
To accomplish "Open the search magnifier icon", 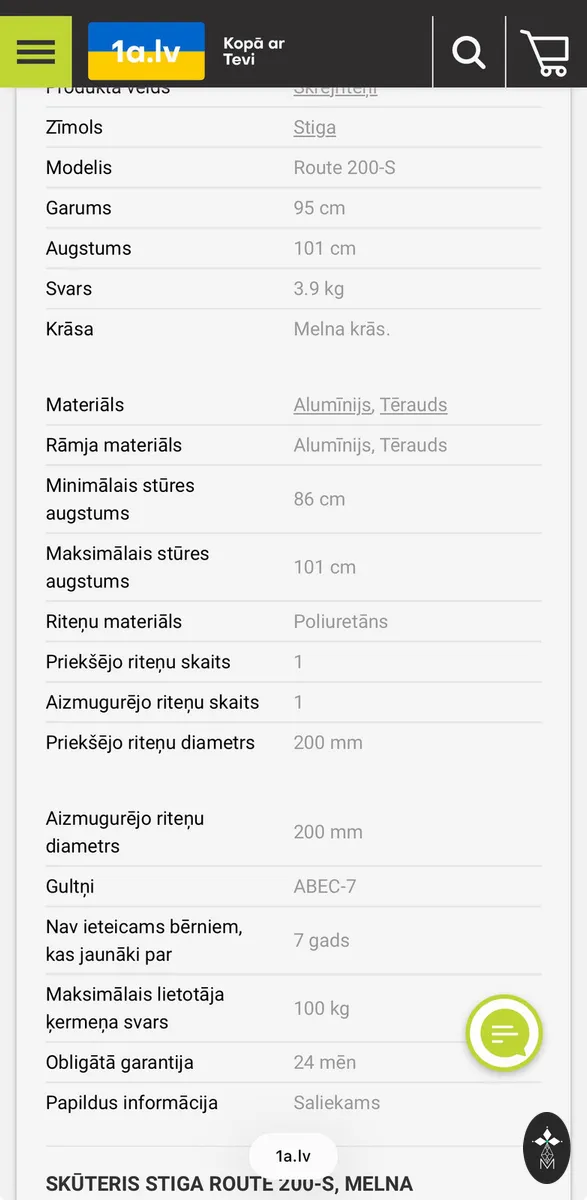I will tap(468, 51).
